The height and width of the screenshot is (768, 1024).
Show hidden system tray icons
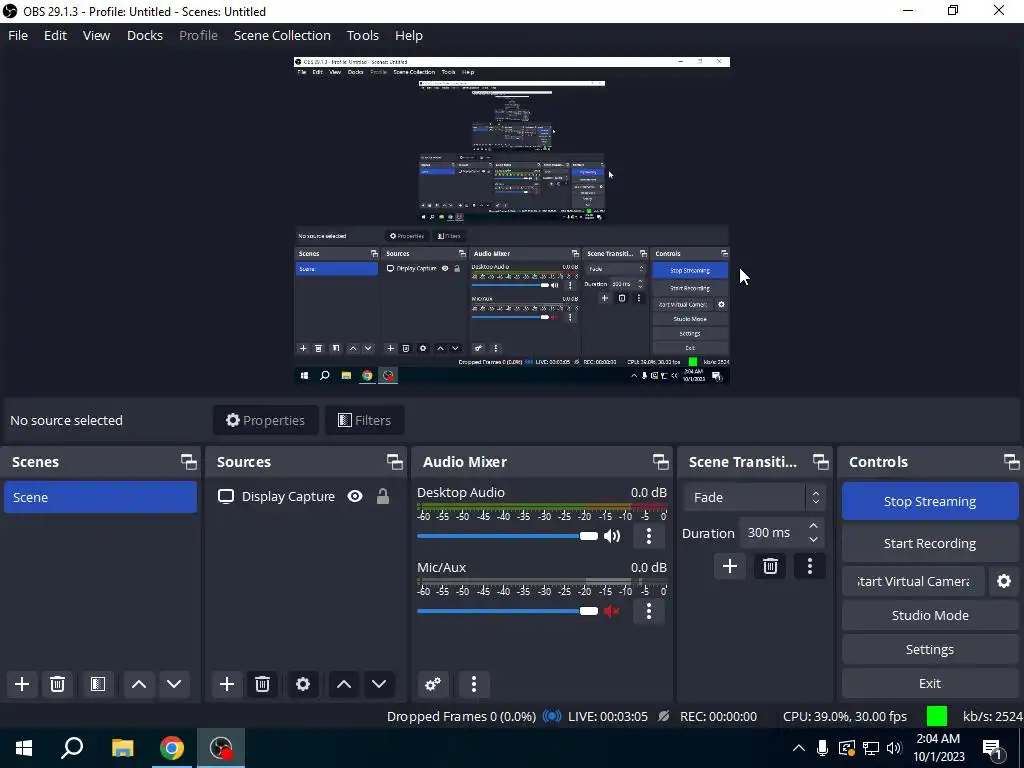(x=798, y=748)
